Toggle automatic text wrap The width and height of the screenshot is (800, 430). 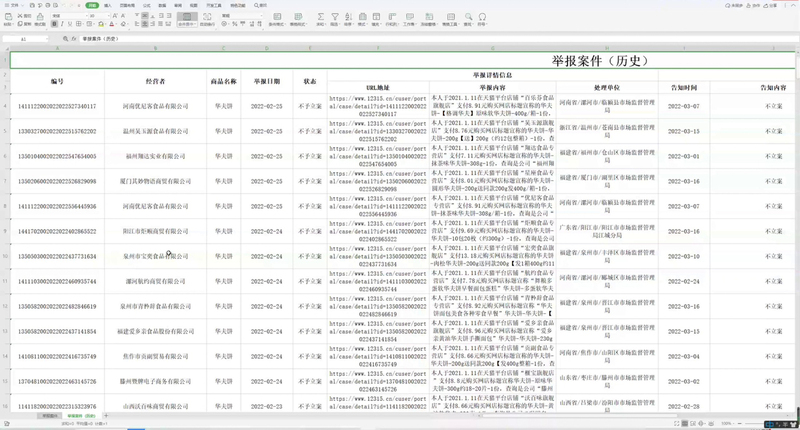point(207,19)
